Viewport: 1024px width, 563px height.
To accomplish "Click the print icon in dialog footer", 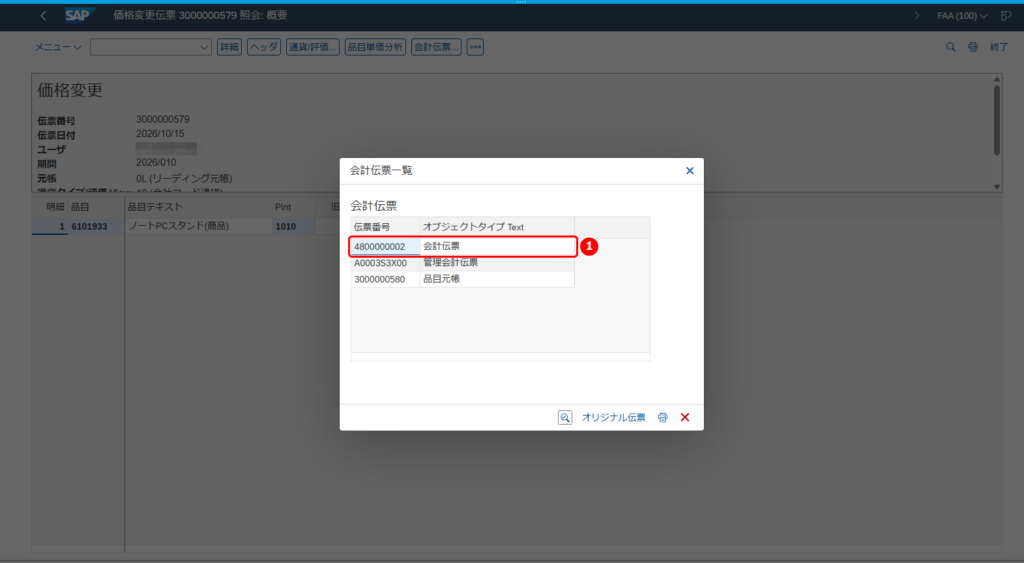I will pyautogui.click(x=662, y=417).
